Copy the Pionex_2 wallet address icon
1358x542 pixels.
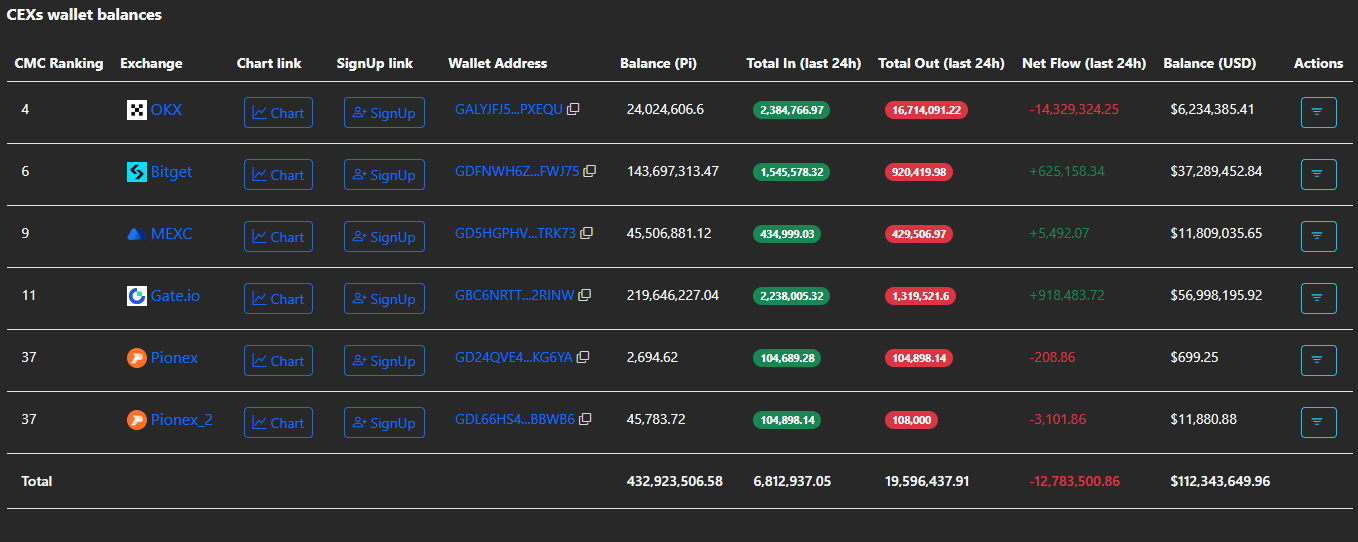click(x=586, y=419)
